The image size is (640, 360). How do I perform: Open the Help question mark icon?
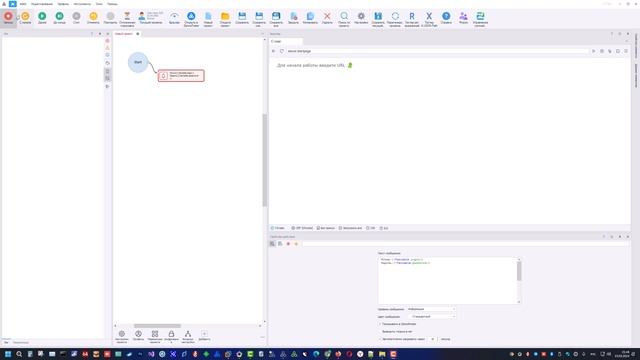(x=446, y=18)
